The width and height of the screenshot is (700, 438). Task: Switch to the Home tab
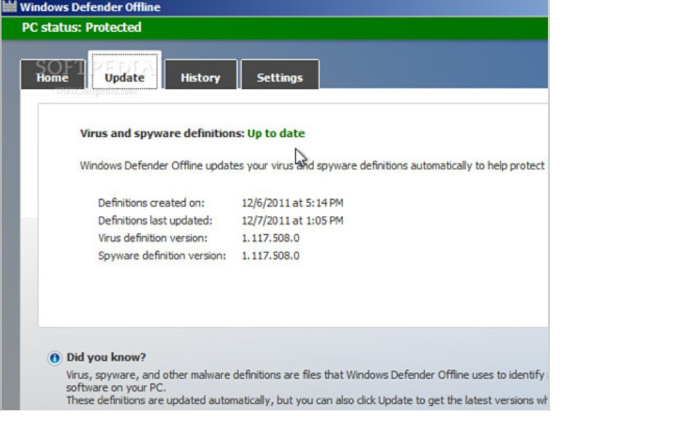[52, 75]
